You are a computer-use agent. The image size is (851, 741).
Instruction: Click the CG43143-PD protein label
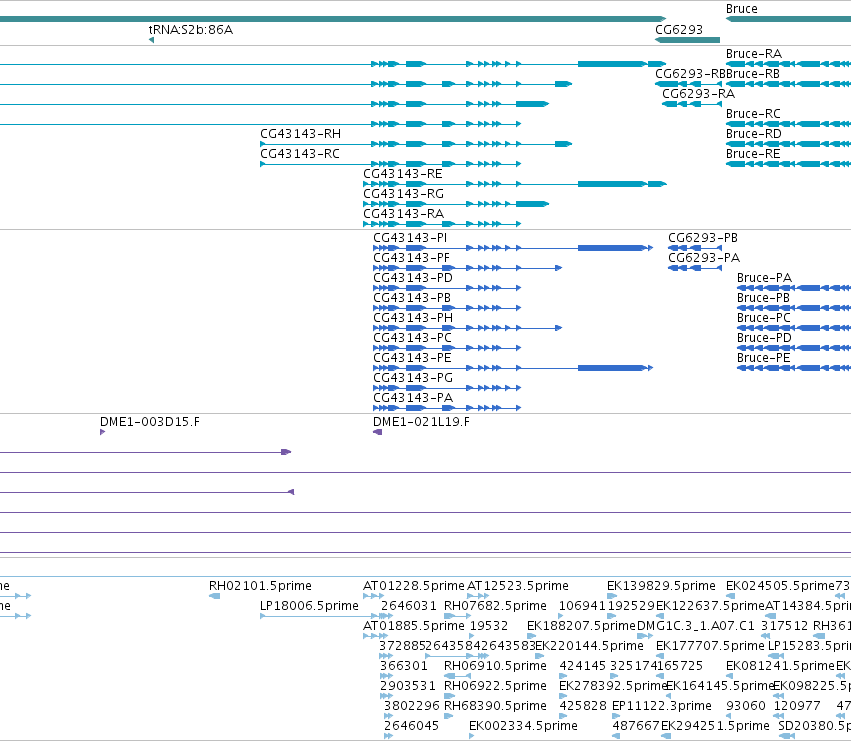pos(413,278)
